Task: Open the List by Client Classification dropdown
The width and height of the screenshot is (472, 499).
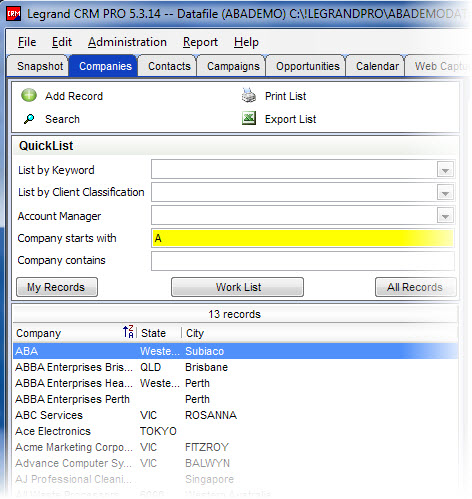Action: [445, 193]
